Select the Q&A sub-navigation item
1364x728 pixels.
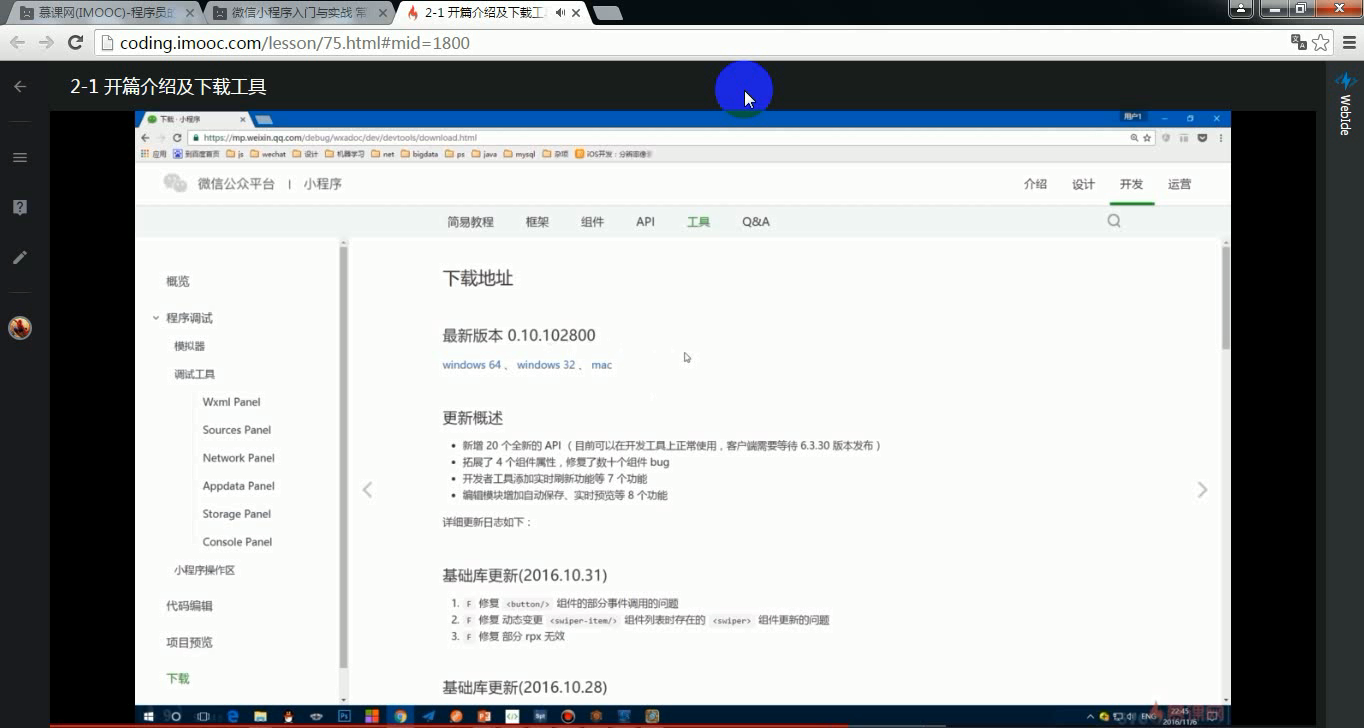pos(756,222)
